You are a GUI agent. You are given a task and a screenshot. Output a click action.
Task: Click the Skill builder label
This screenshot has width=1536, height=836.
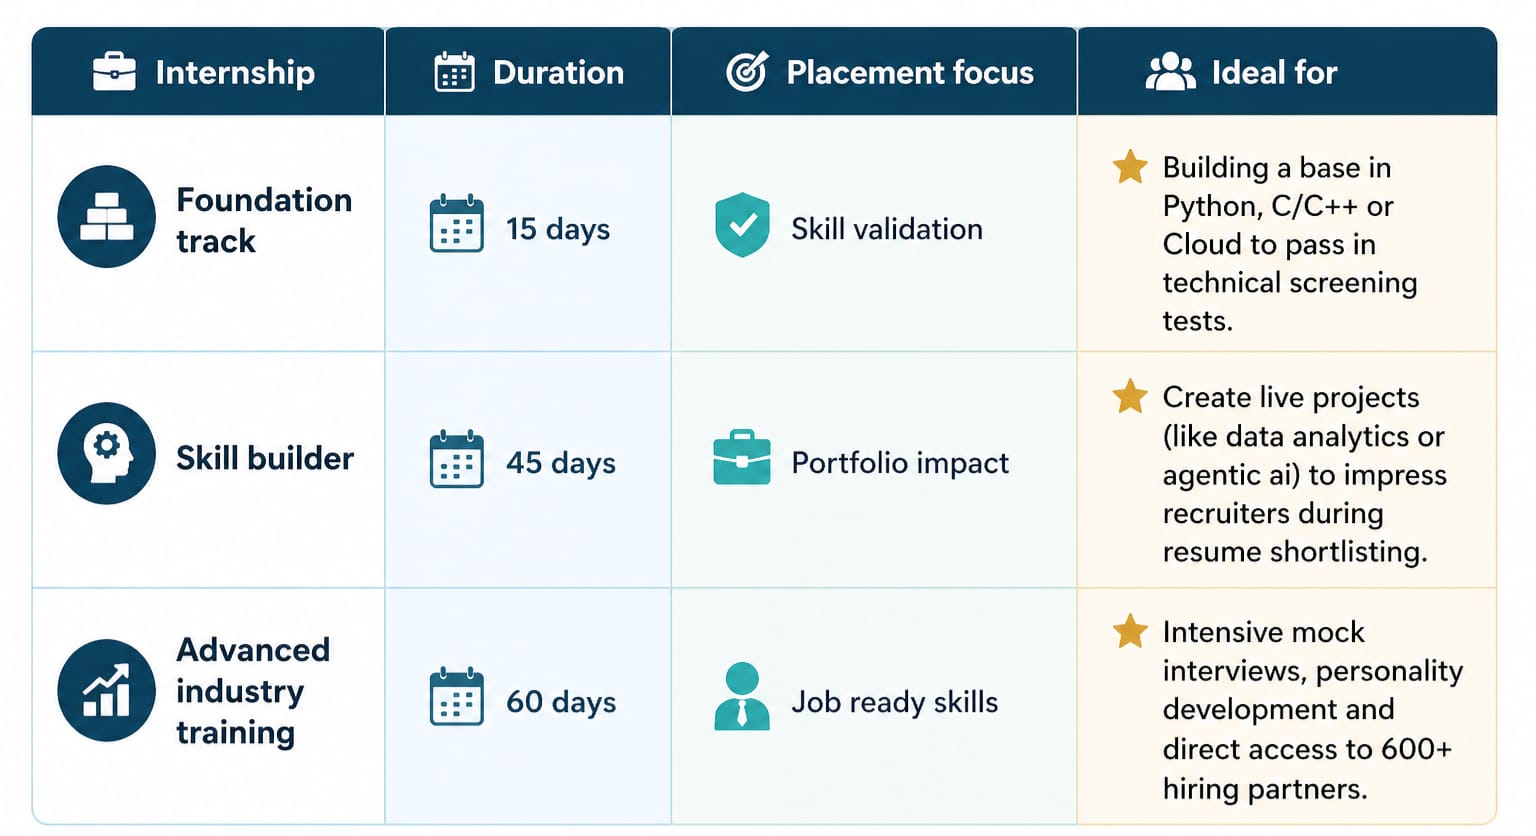pyautogui.click(x=265, y=458)
